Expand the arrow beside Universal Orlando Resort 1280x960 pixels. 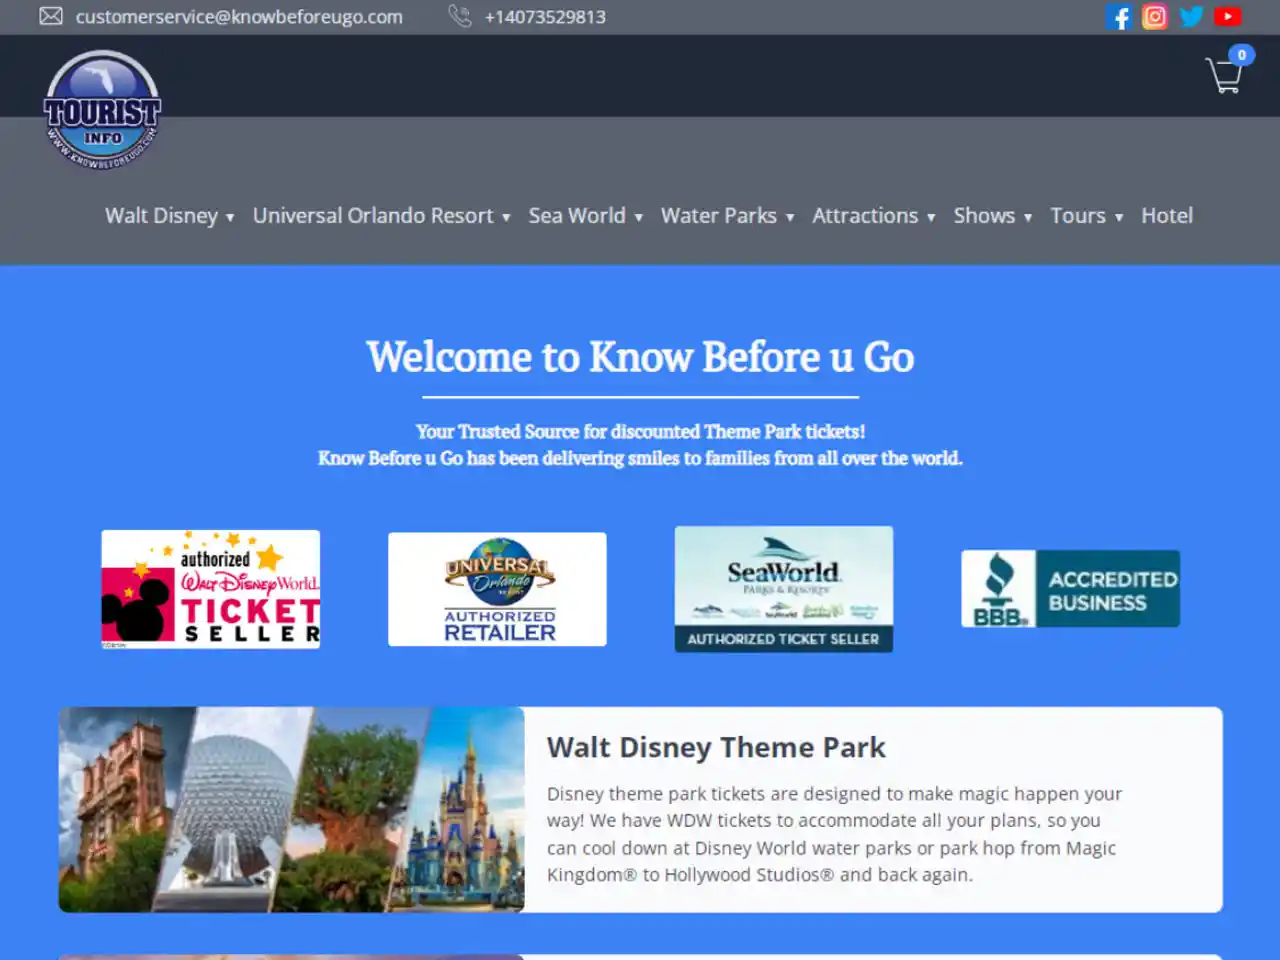[x=506, y=218]
